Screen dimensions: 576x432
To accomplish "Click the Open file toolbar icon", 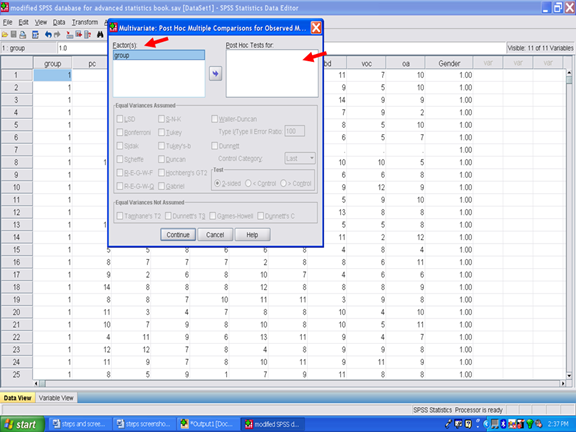I will [x=5, y=35].
